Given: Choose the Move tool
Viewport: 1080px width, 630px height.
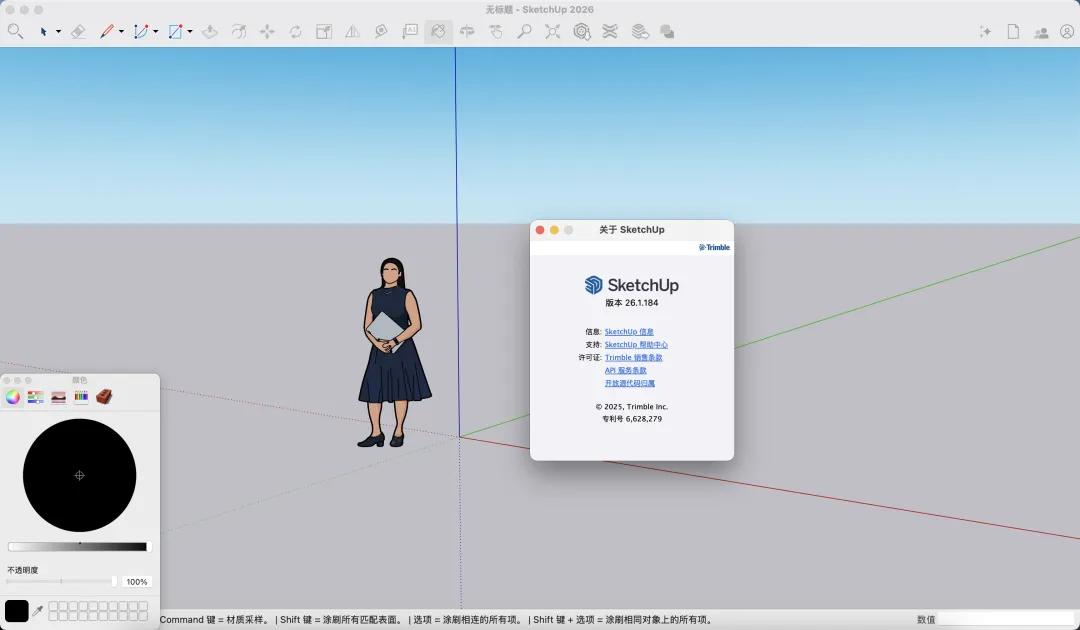Looking at the screenshot, I should [x=267, y=32].
